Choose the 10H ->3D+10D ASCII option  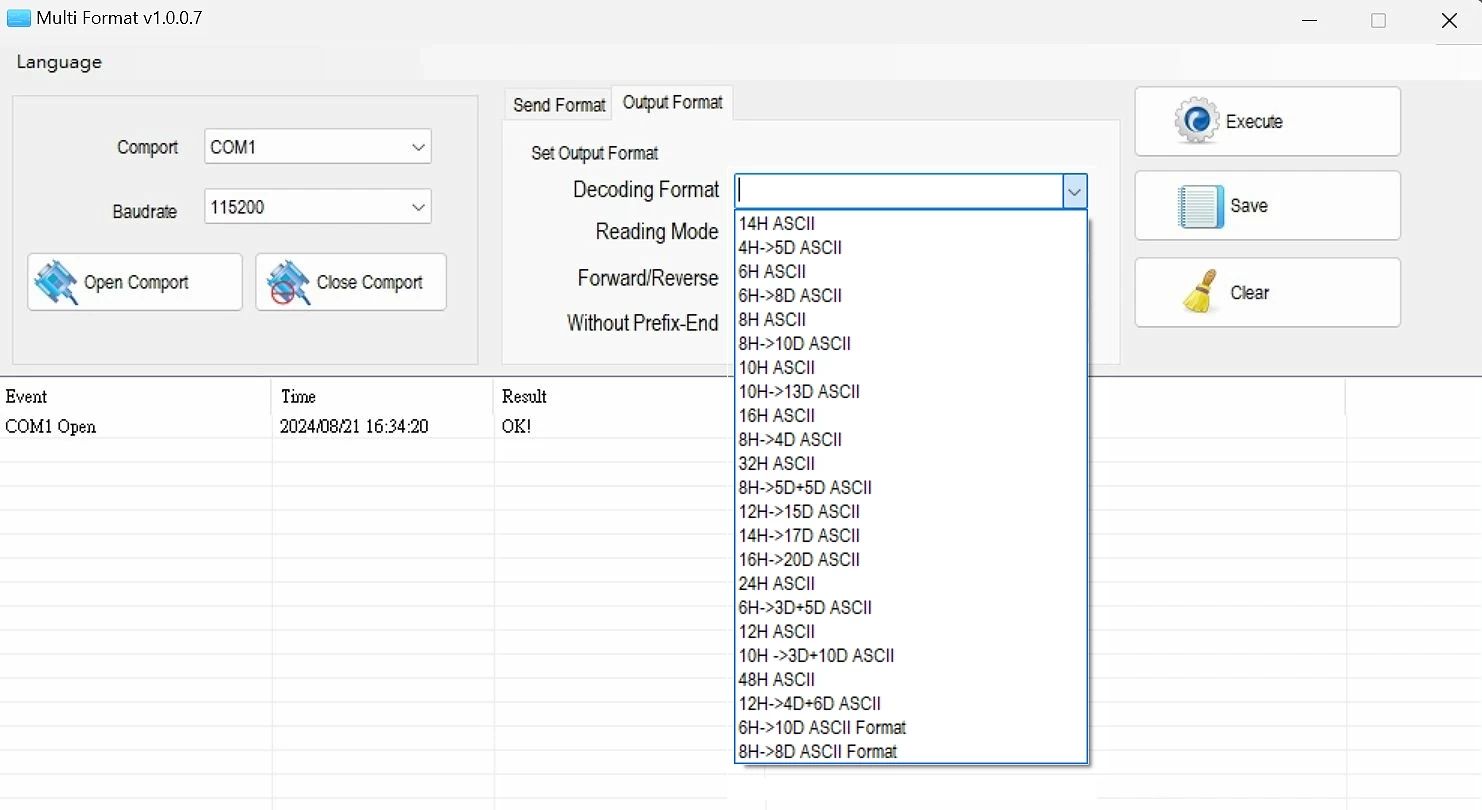816,656
